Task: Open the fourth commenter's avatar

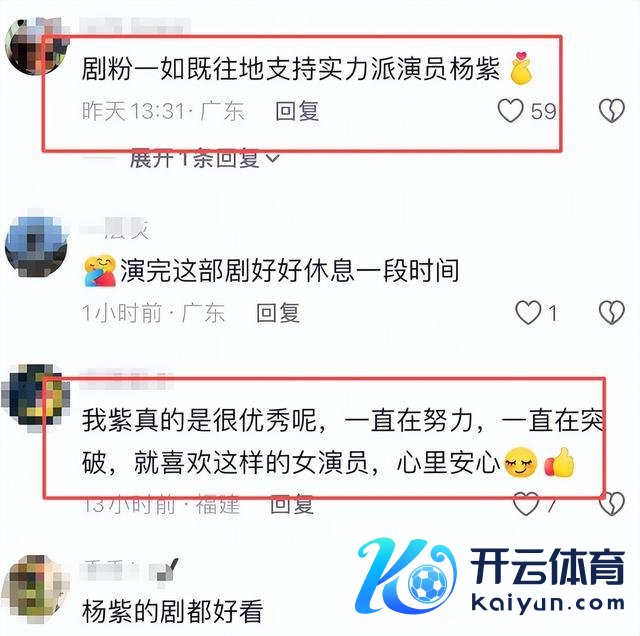Action: 35,589
